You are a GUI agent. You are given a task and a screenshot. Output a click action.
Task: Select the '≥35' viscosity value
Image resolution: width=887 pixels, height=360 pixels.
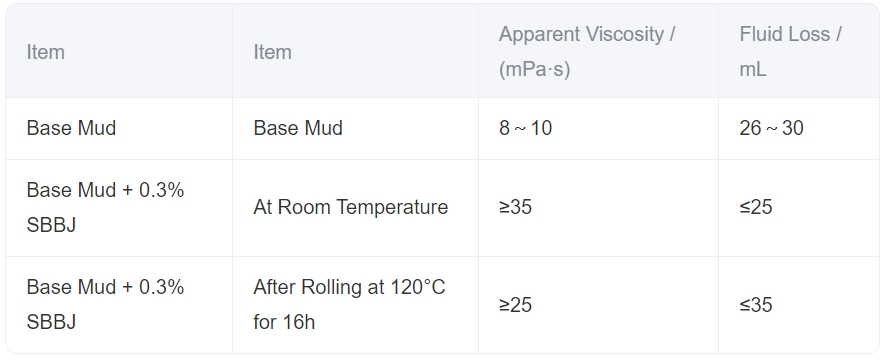coord(515,207)
